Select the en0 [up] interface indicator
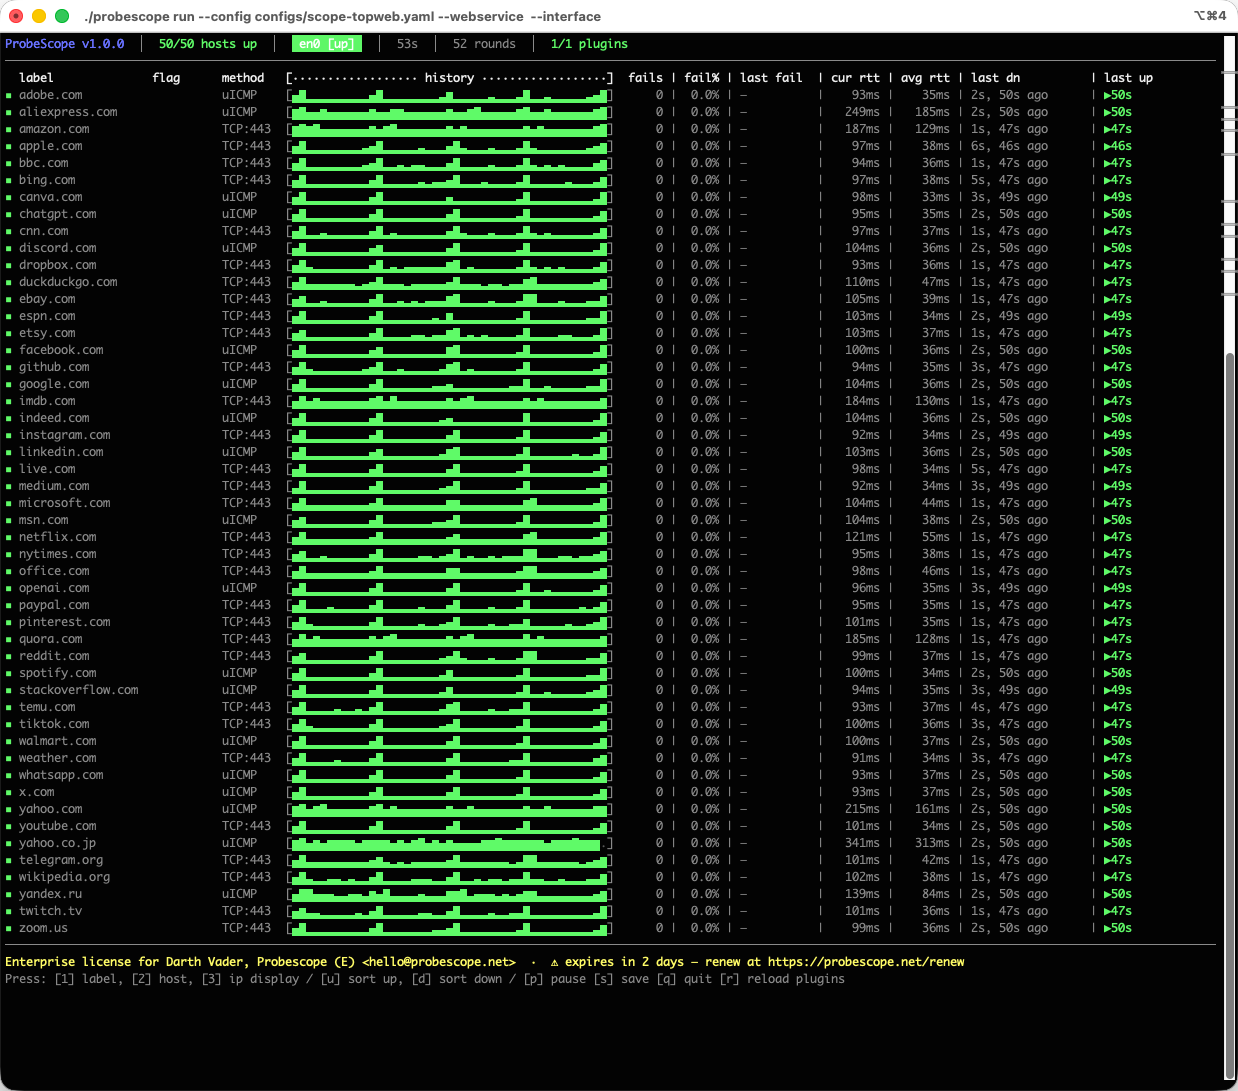 (x=326, y=44)
